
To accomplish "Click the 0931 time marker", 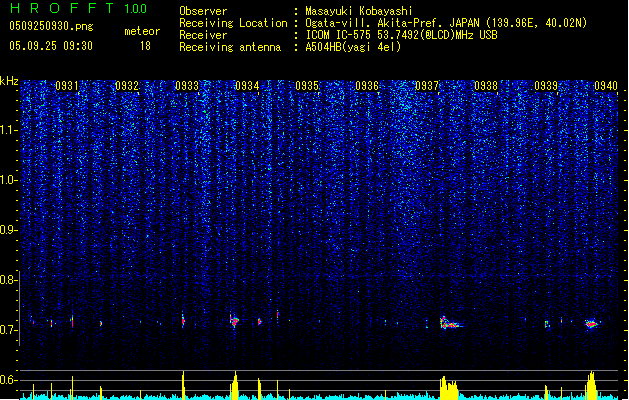I will [67, 86].
